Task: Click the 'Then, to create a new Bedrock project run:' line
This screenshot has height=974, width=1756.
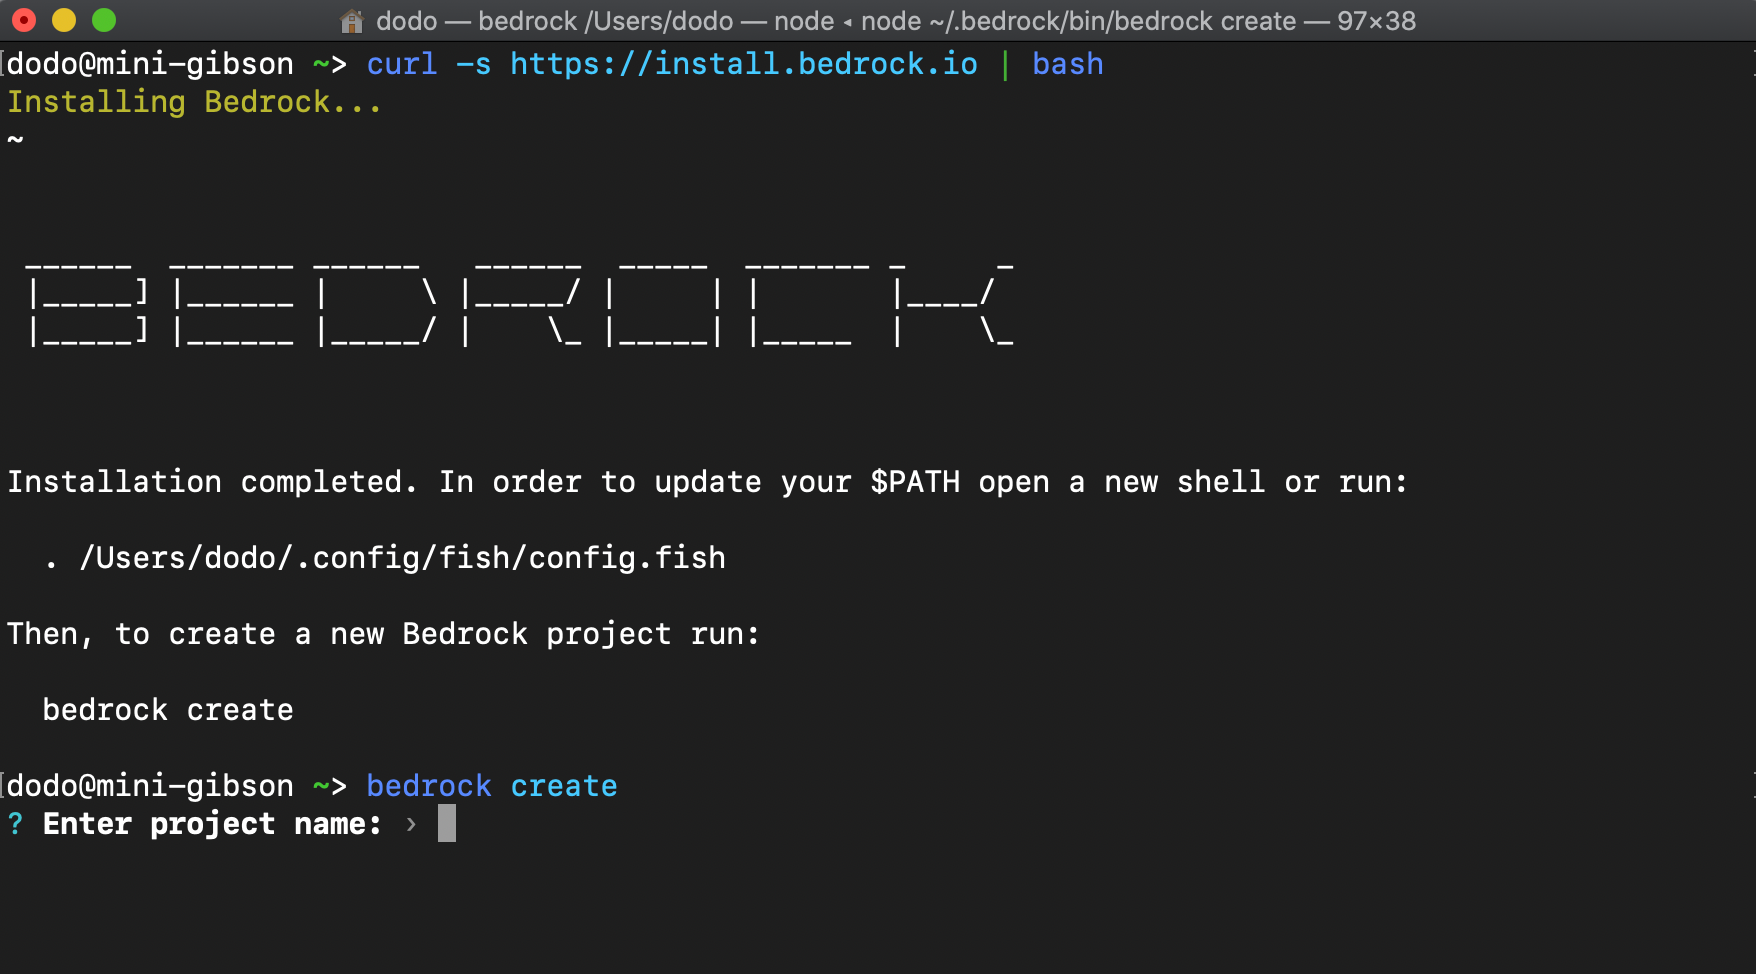Action: 384,634
